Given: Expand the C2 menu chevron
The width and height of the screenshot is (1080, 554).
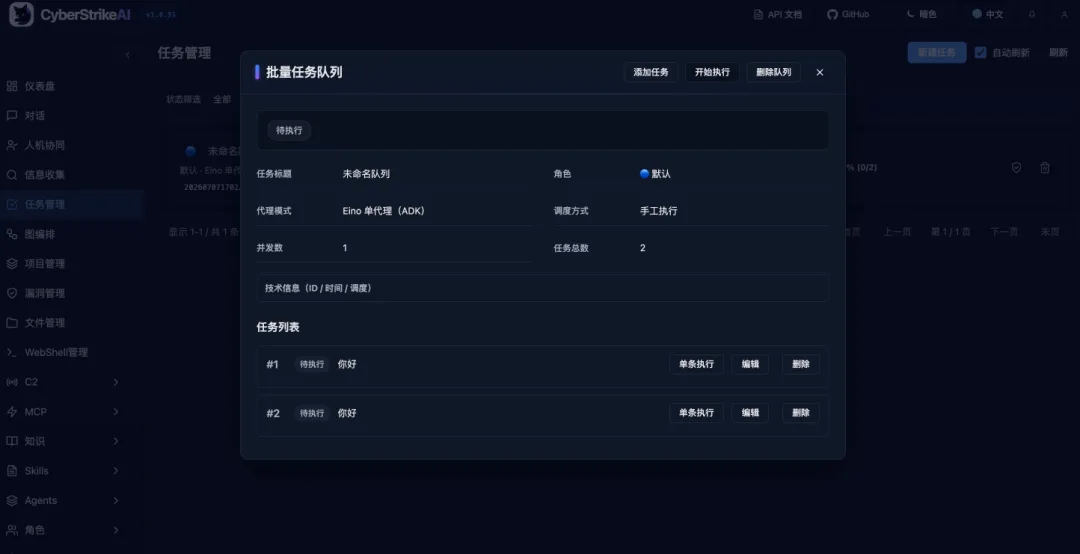Looking at the screenshot, I should 116,382.
